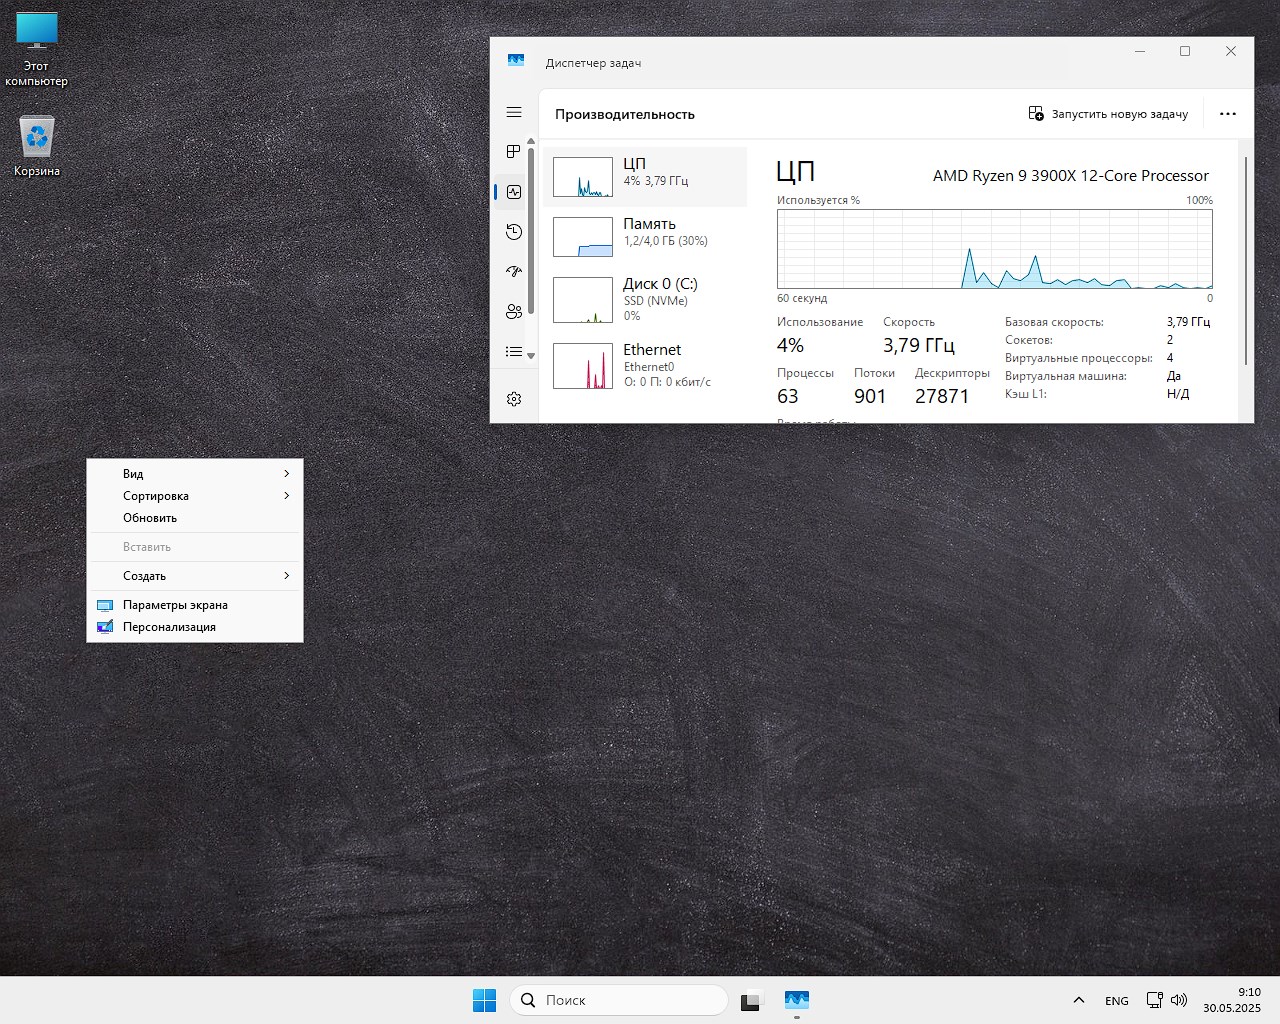This screenshot has width=1280, height=1024.
Task: Click the resource list scroll-up arrow
Action: pyautogui.click(x=531, y=143)
